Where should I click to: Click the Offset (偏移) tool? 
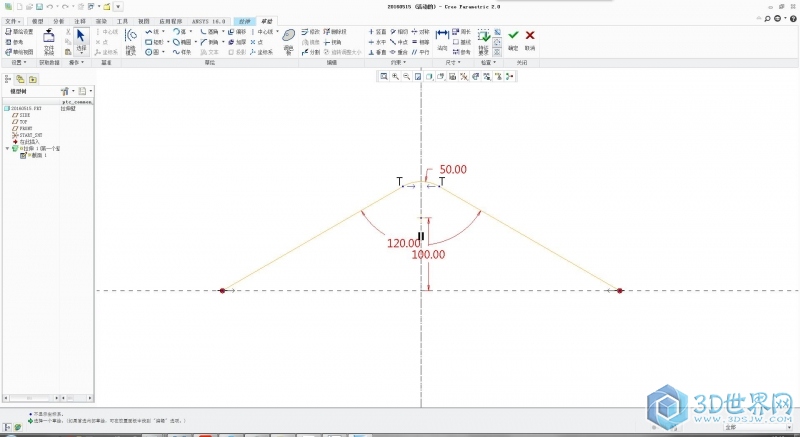coord(237,32)
